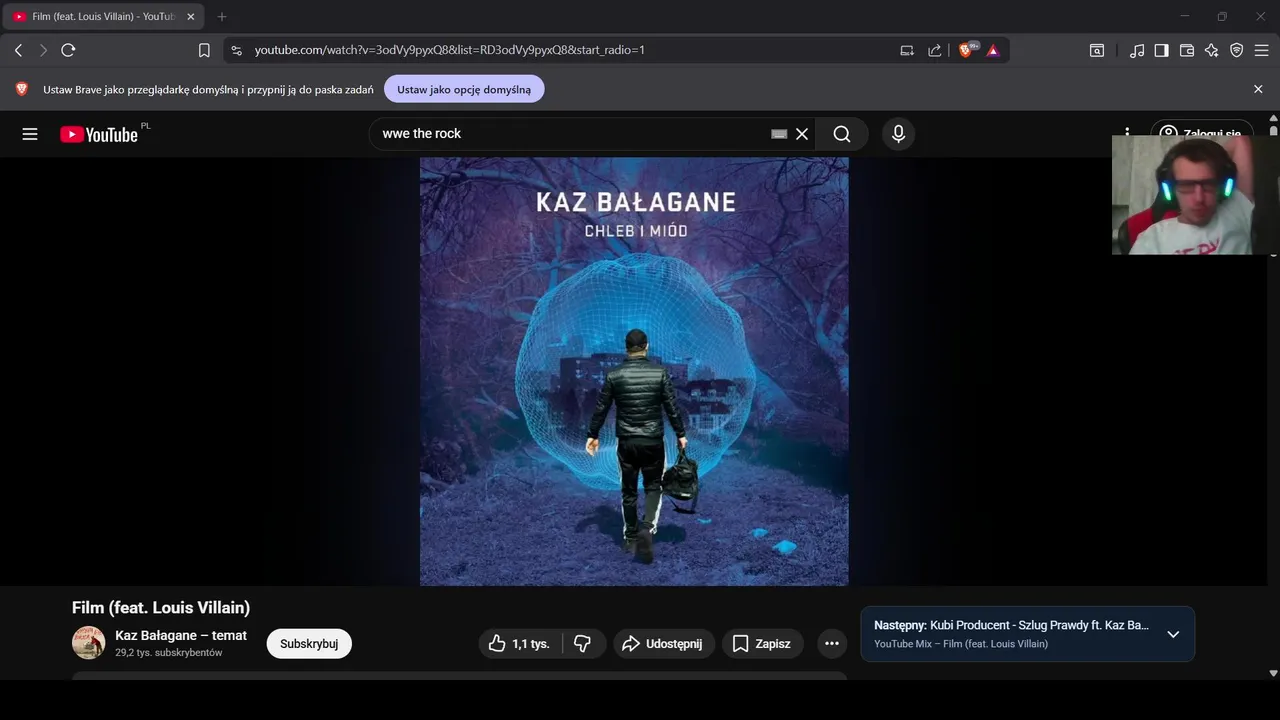Click the install app icon in address bar

click(907, 50)
